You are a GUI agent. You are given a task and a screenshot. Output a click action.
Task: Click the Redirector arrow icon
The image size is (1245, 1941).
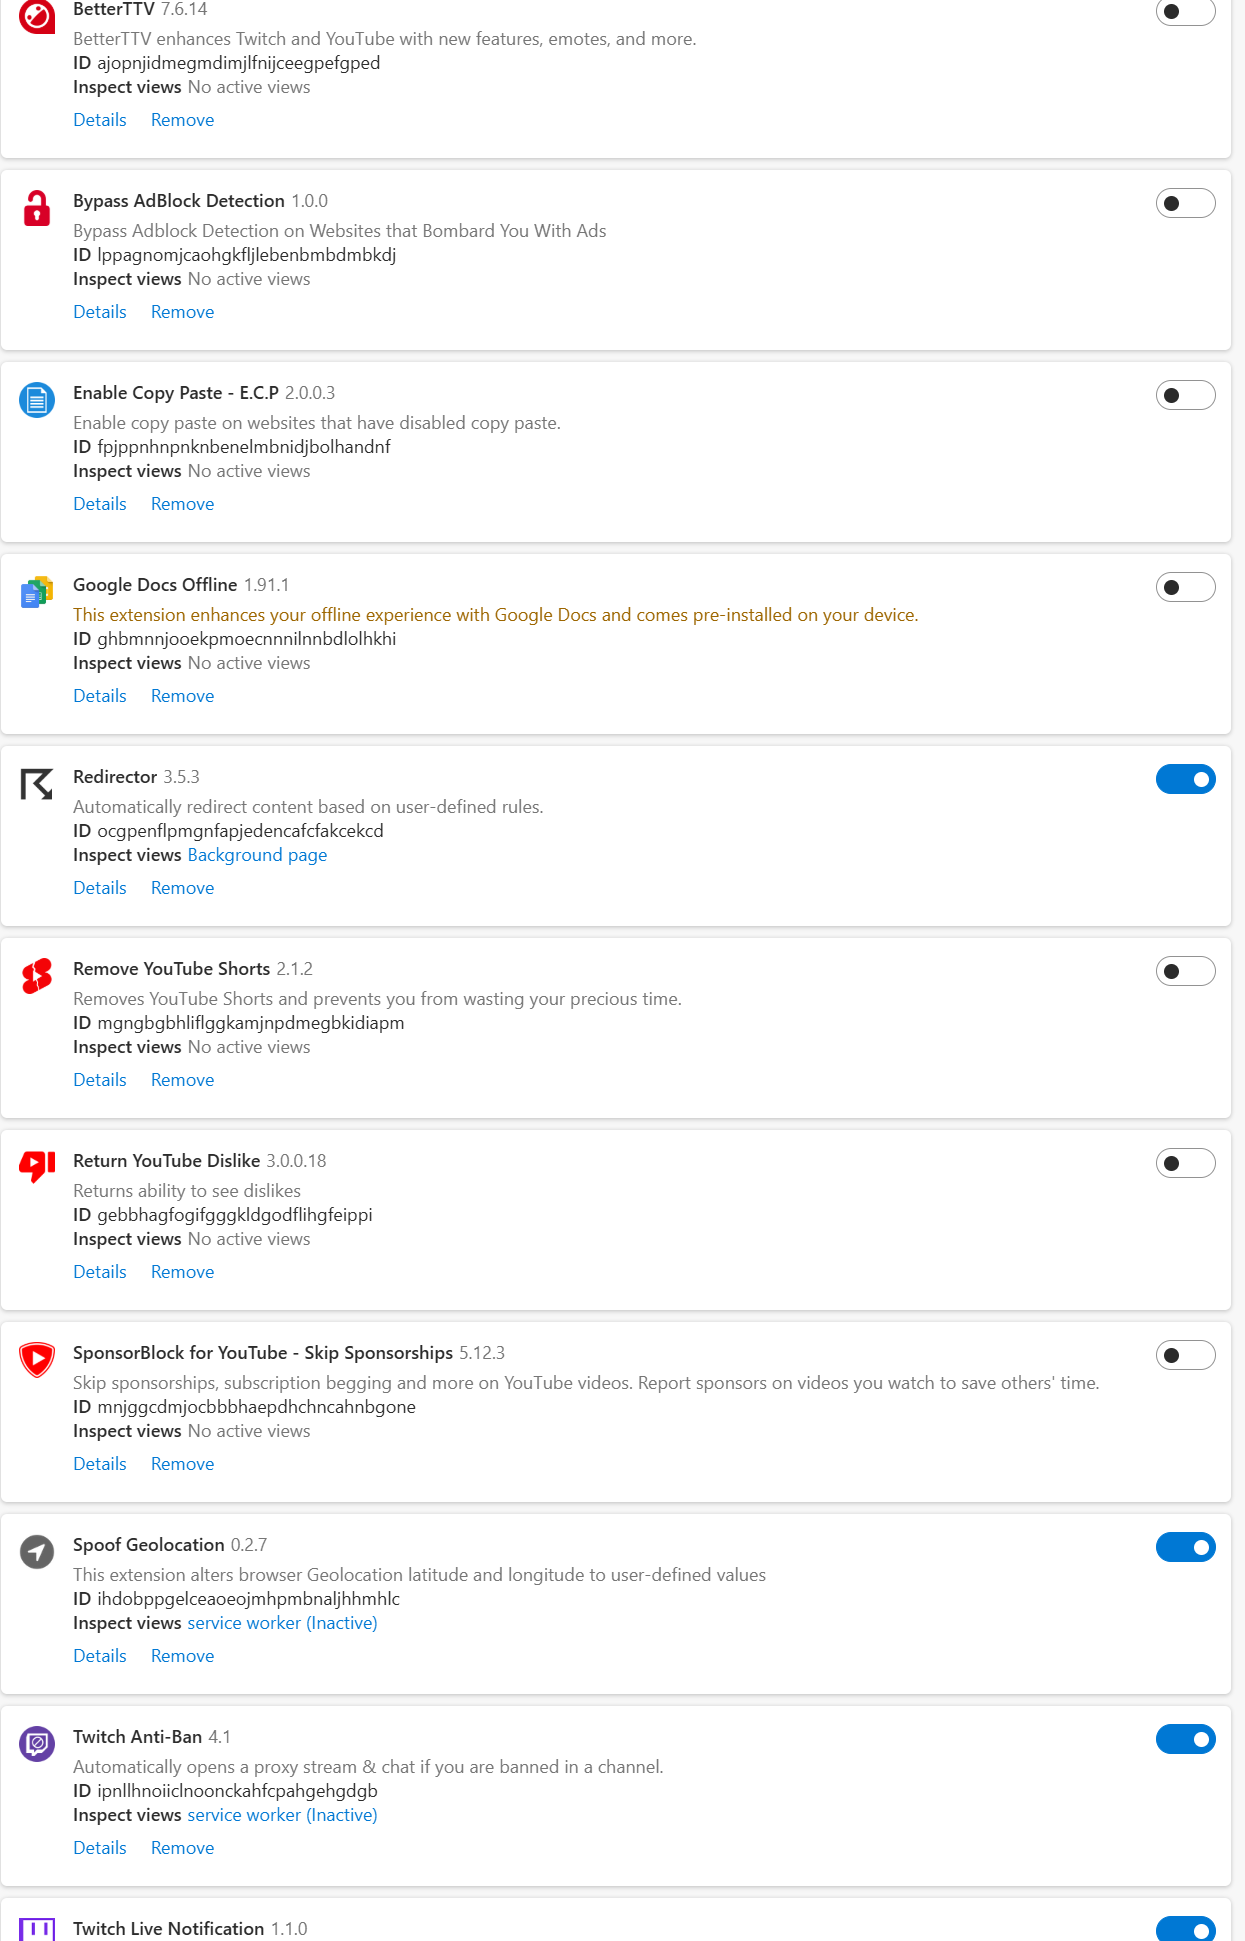point(37,784)
